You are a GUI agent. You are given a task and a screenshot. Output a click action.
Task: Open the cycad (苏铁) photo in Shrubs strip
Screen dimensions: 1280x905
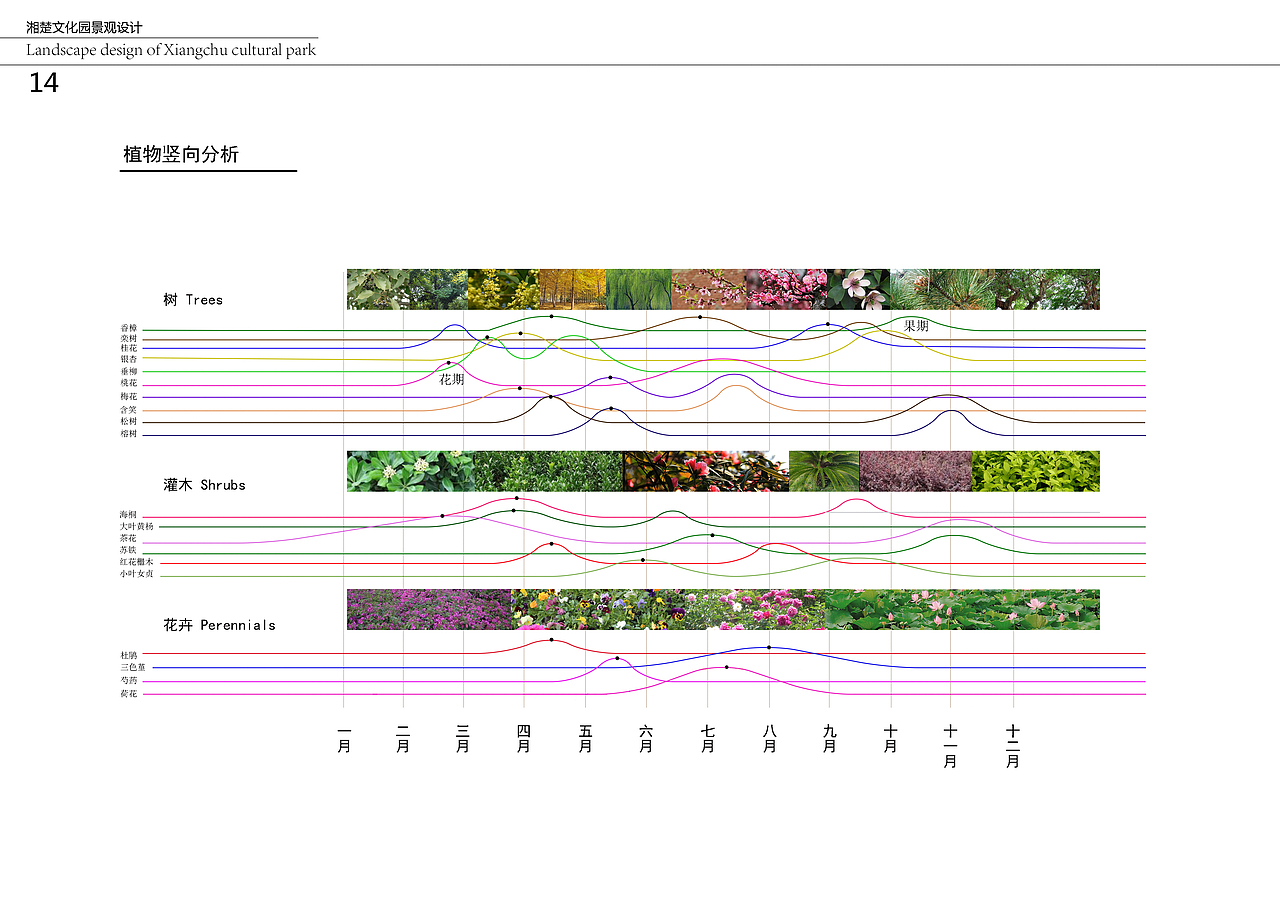(x=824, y=471)
